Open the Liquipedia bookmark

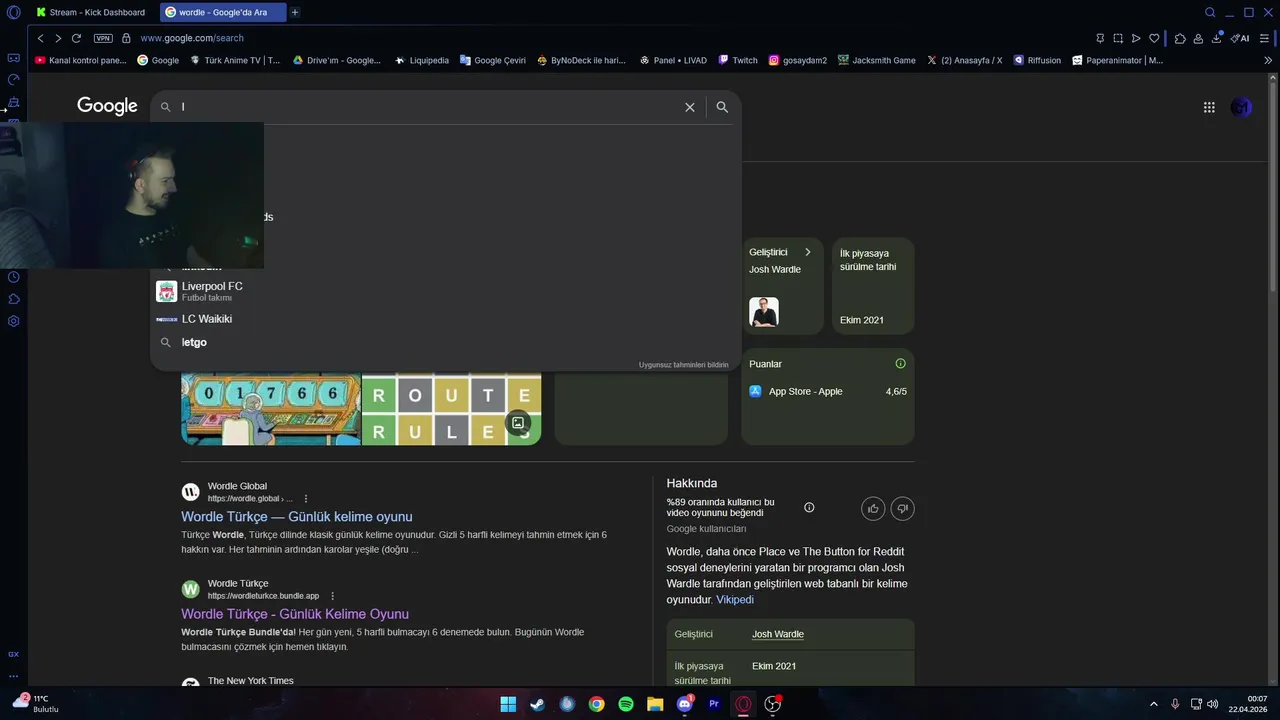421,60
